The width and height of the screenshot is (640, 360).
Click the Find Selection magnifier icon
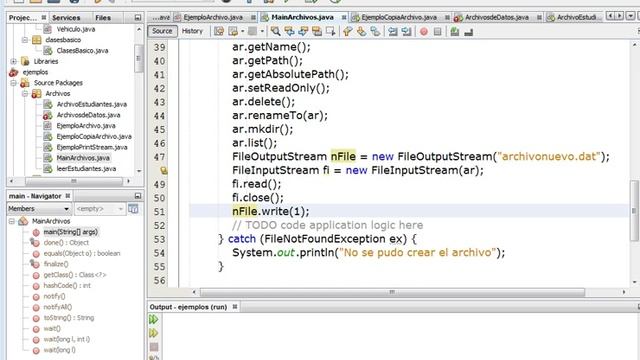(x=276, y=31)
